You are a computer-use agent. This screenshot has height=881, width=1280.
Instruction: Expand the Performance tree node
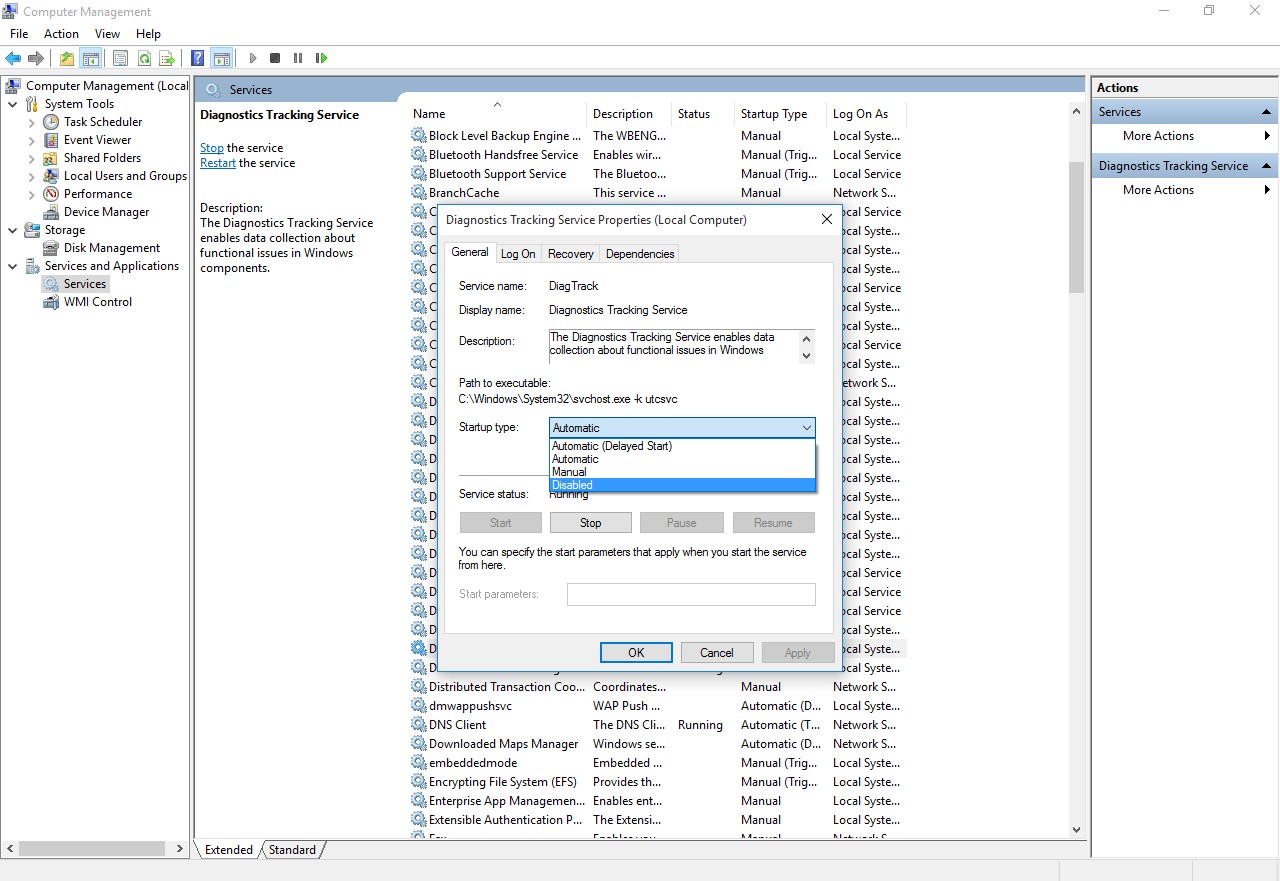coord(31,194)
